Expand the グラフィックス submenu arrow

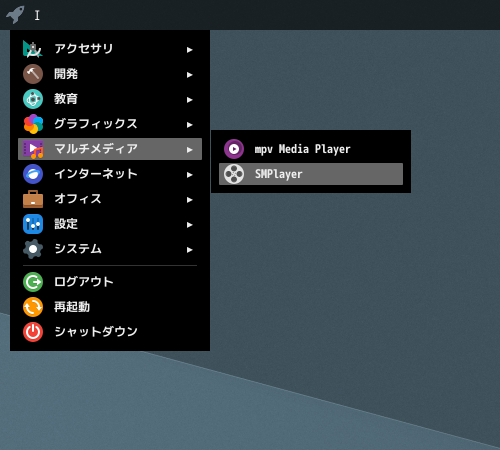point(190,125)
